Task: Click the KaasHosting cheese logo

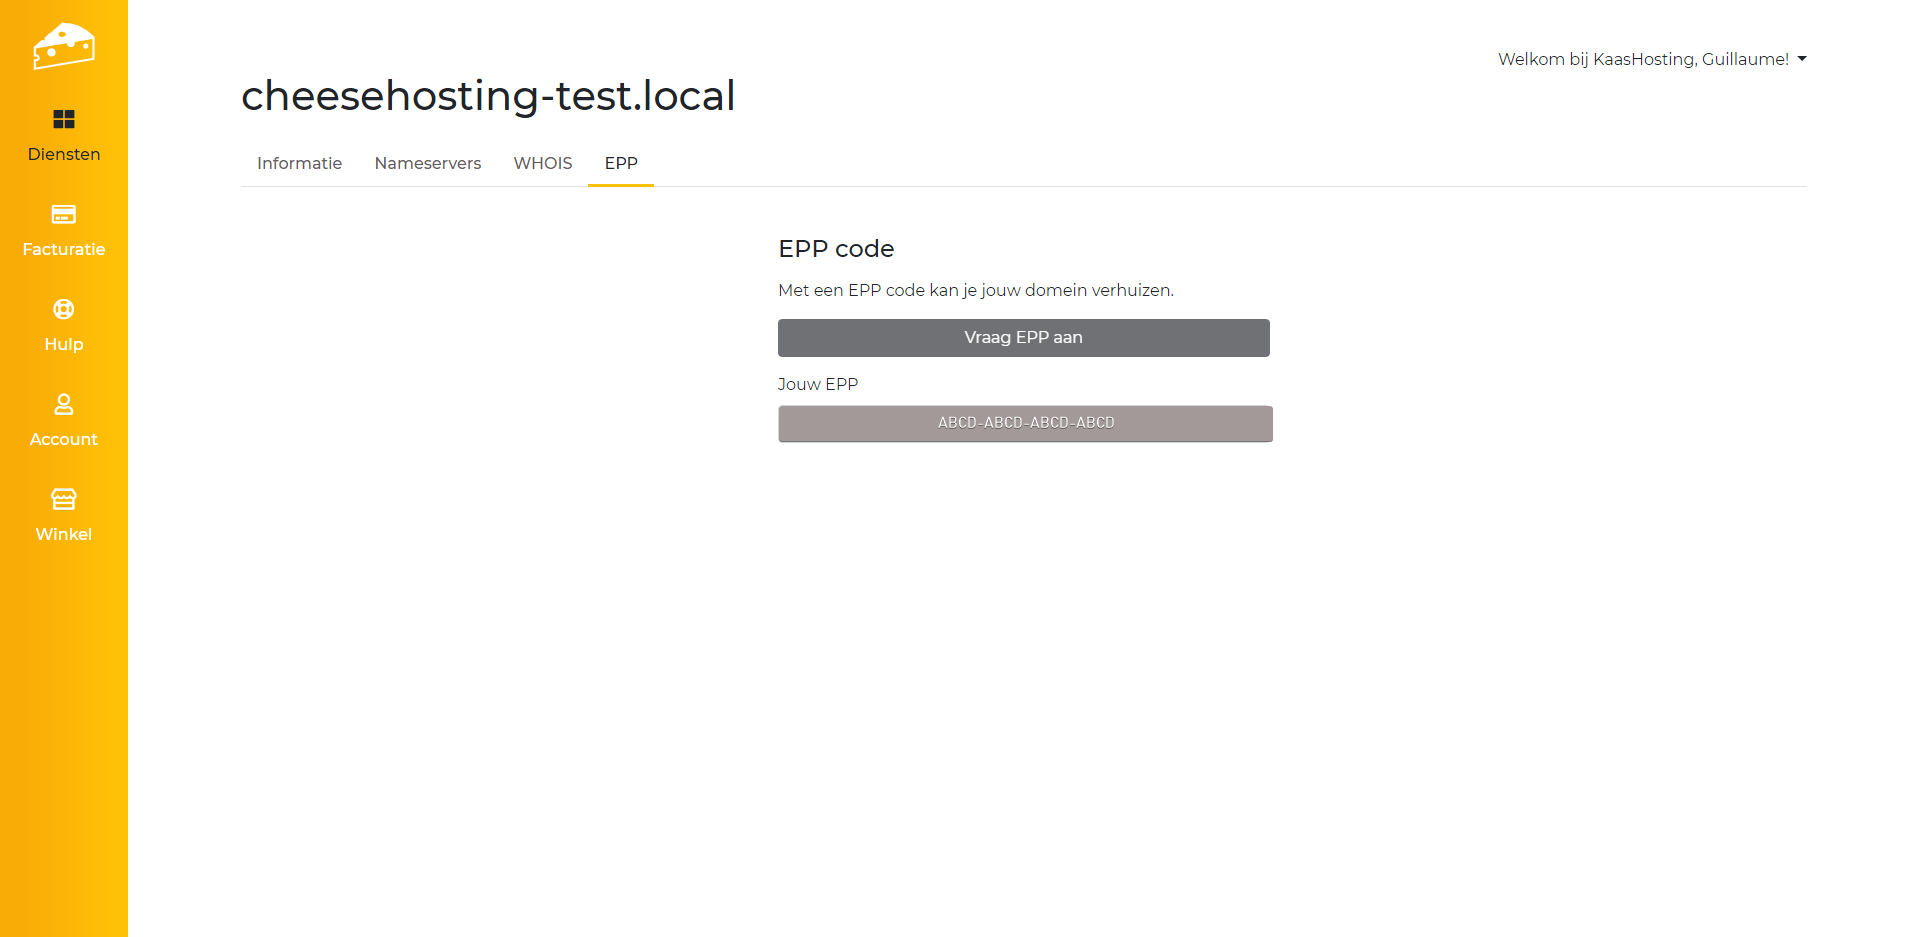Action: [x=64, y=46]
